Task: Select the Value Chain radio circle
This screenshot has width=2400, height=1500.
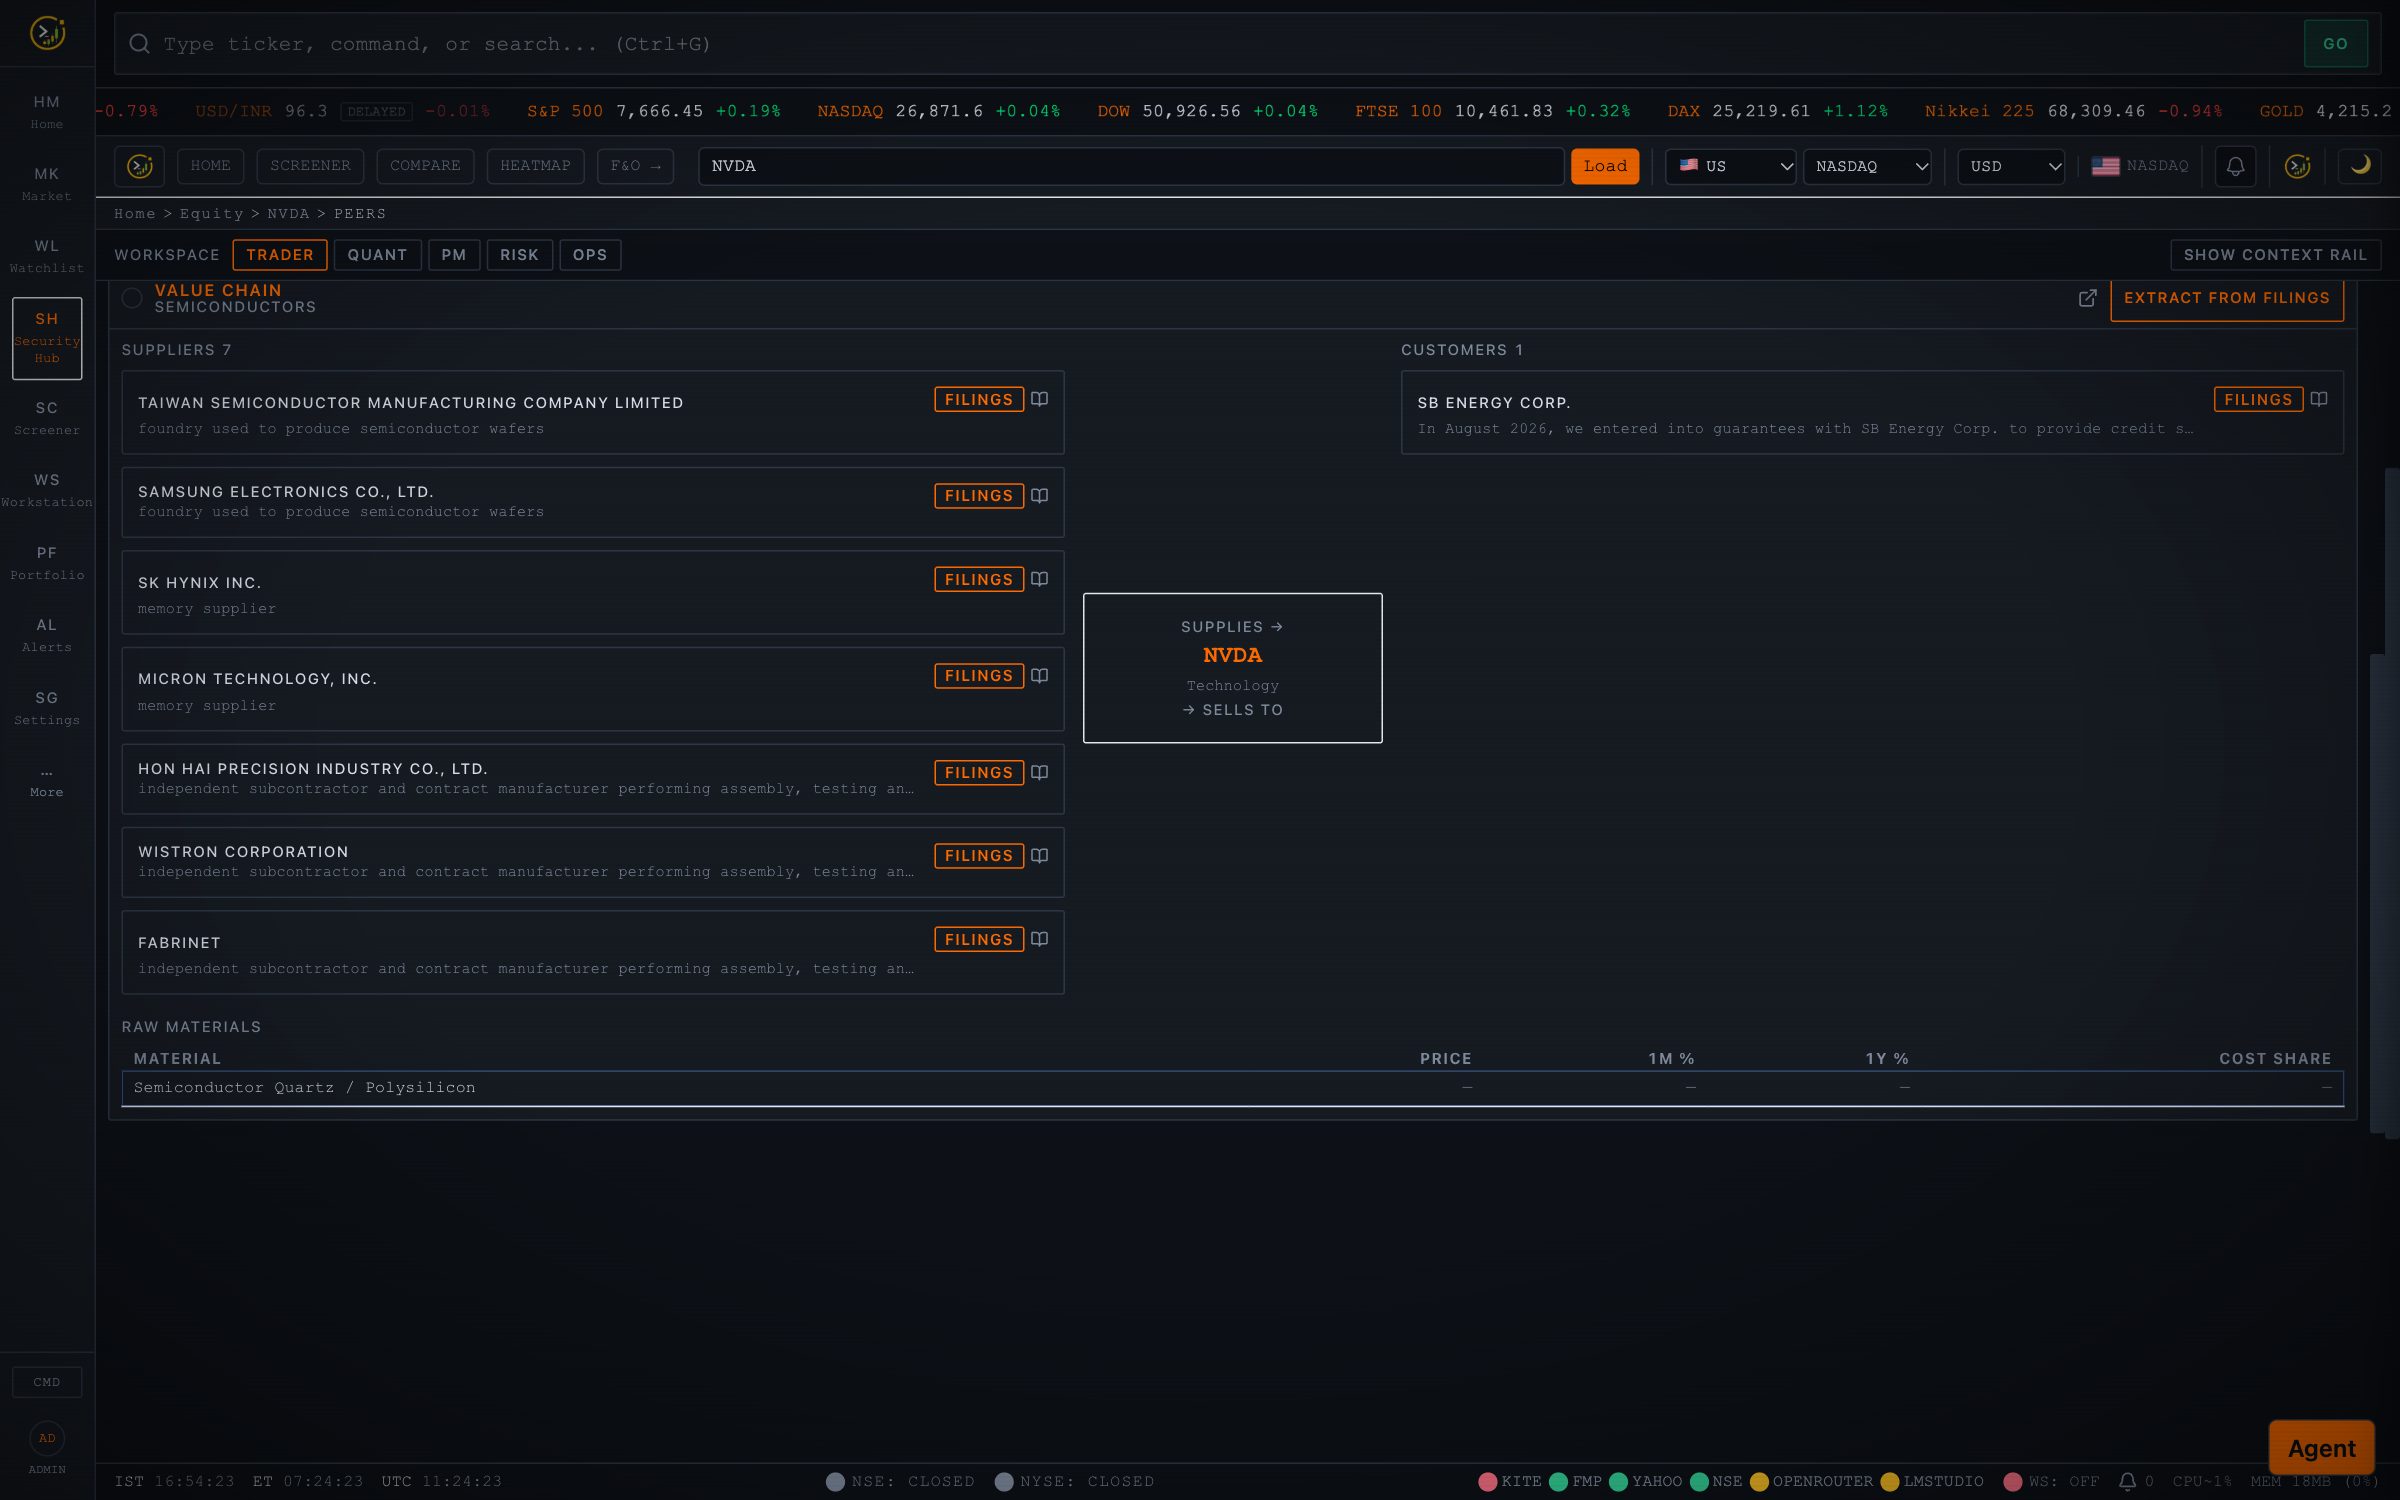Action: (132, 298)
